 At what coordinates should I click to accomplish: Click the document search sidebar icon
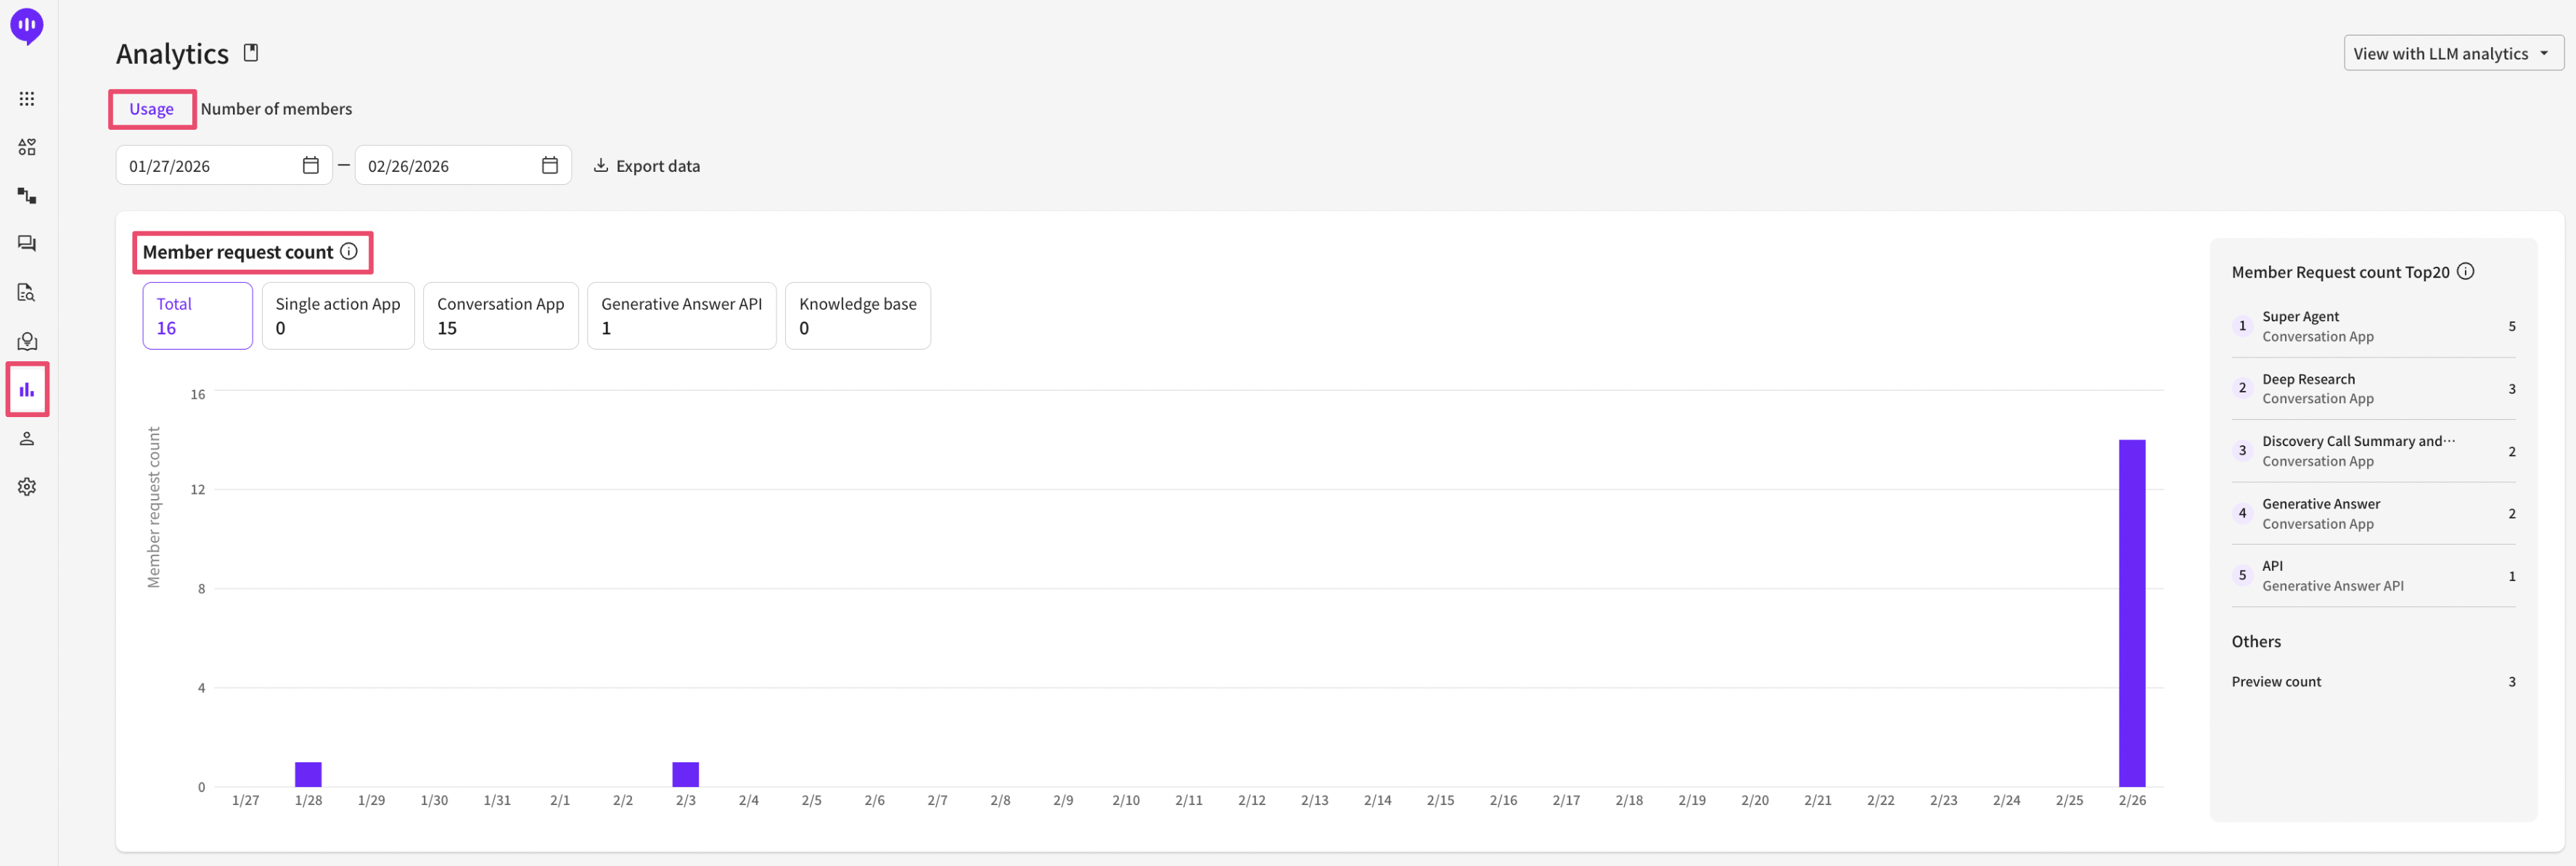27,293
